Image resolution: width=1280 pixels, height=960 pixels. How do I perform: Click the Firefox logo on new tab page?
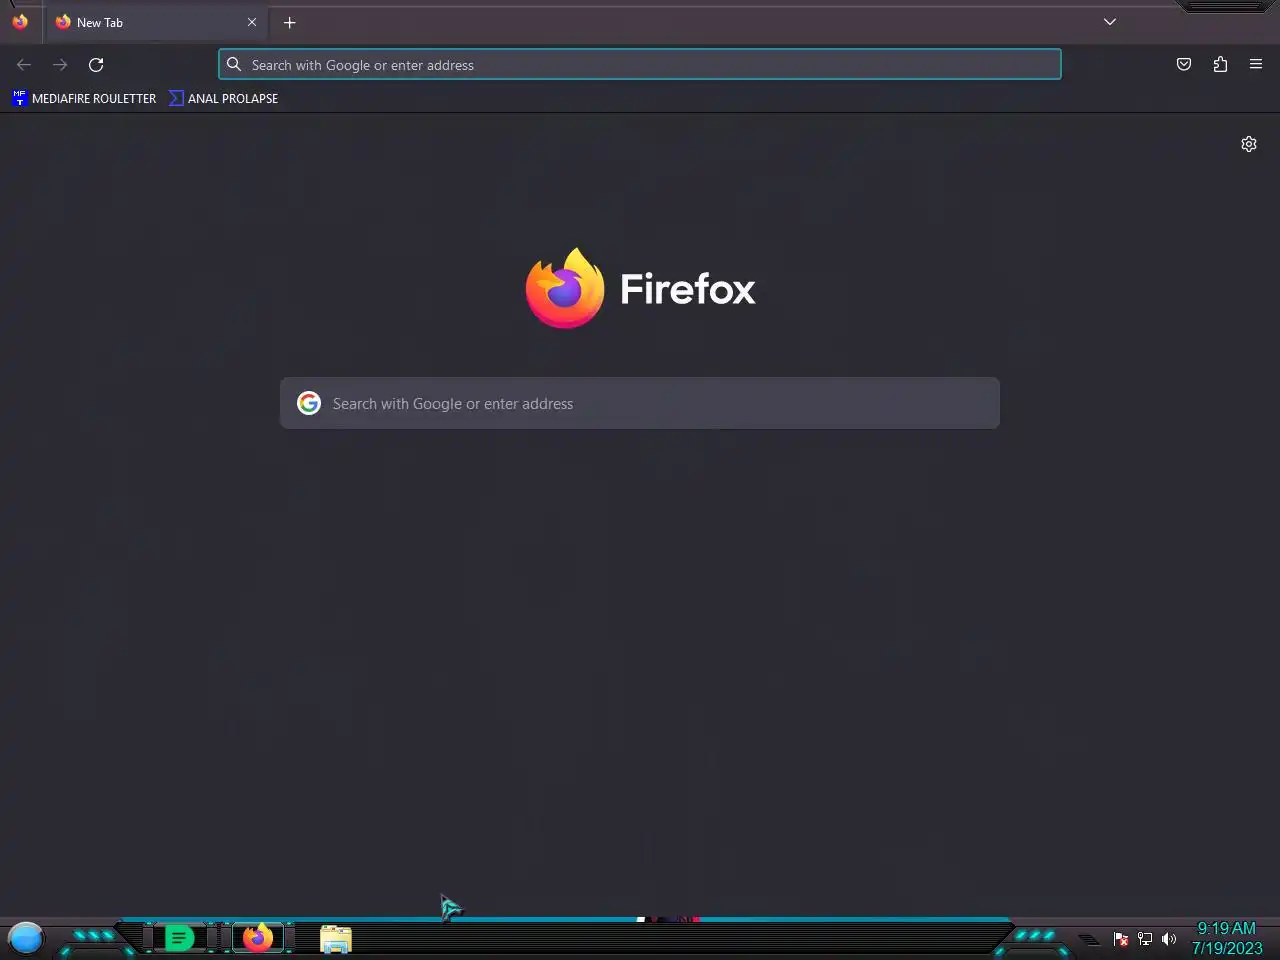(x=565, y=288)
